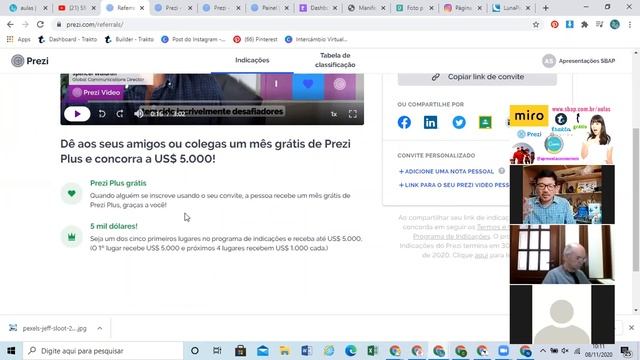Open video in fullscreen mode
This screenshot has width=640, height=360.
tap(353, 114)
